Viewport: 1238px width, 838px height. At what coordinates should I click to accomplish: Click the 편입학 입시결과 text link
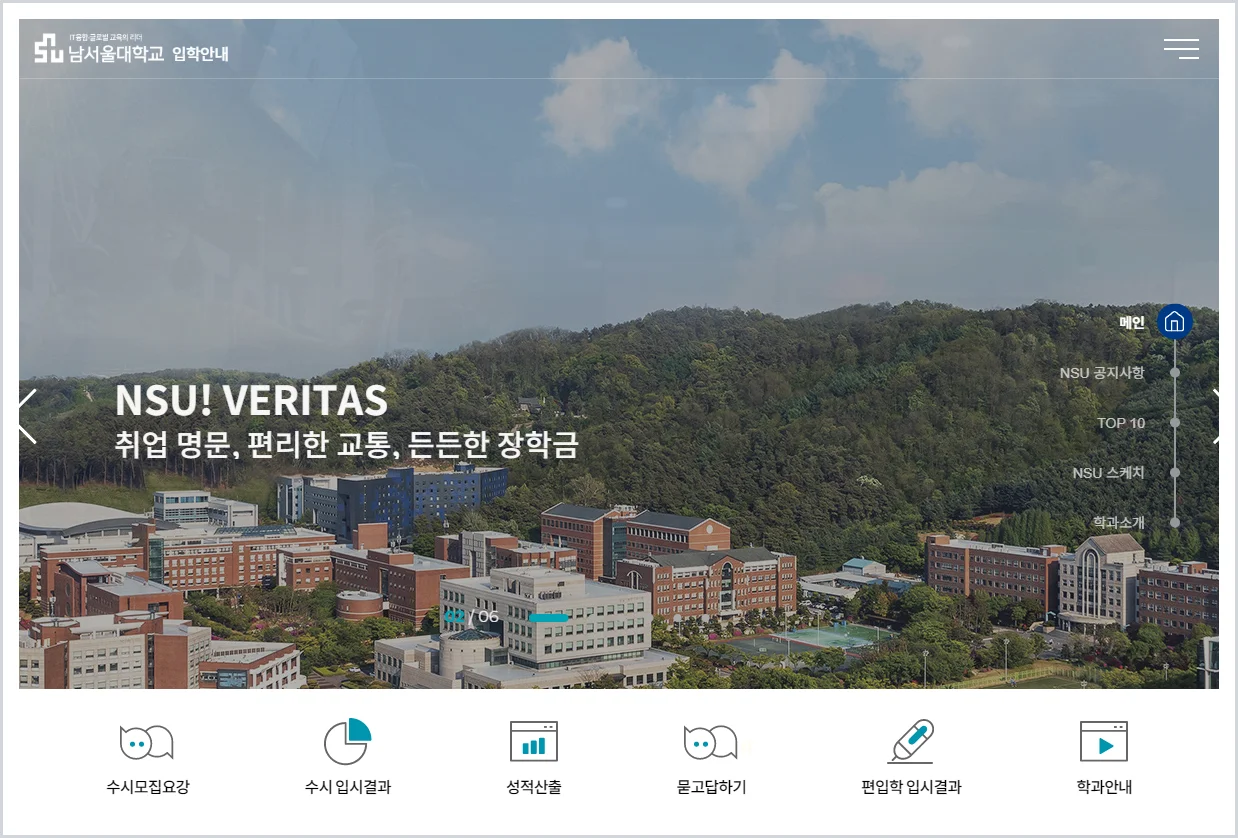911,787
